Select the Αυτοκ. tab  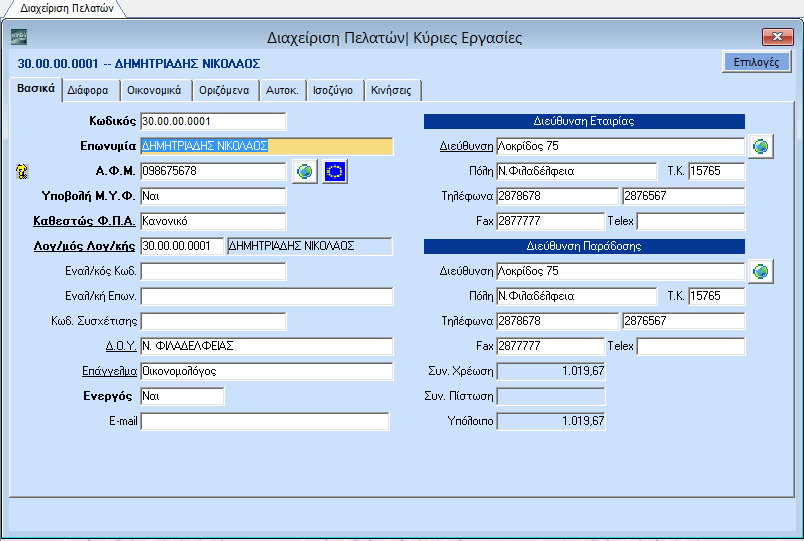click(x=282, y=91)
